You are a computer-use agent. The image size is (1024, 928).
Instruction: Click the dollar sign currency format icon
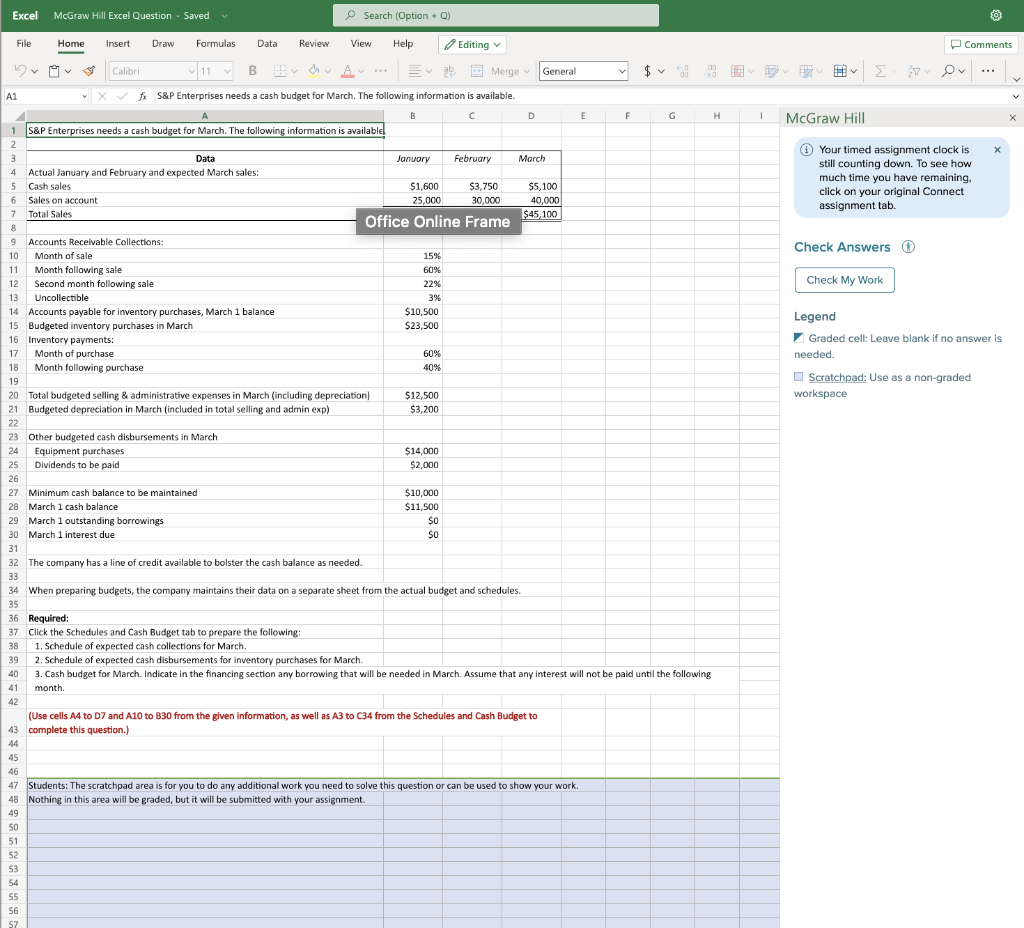[649, 71]
